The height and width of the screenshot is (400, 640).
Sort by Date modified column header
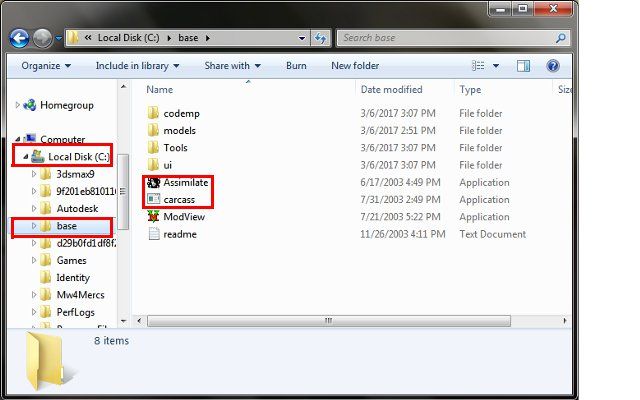point(391,89)
